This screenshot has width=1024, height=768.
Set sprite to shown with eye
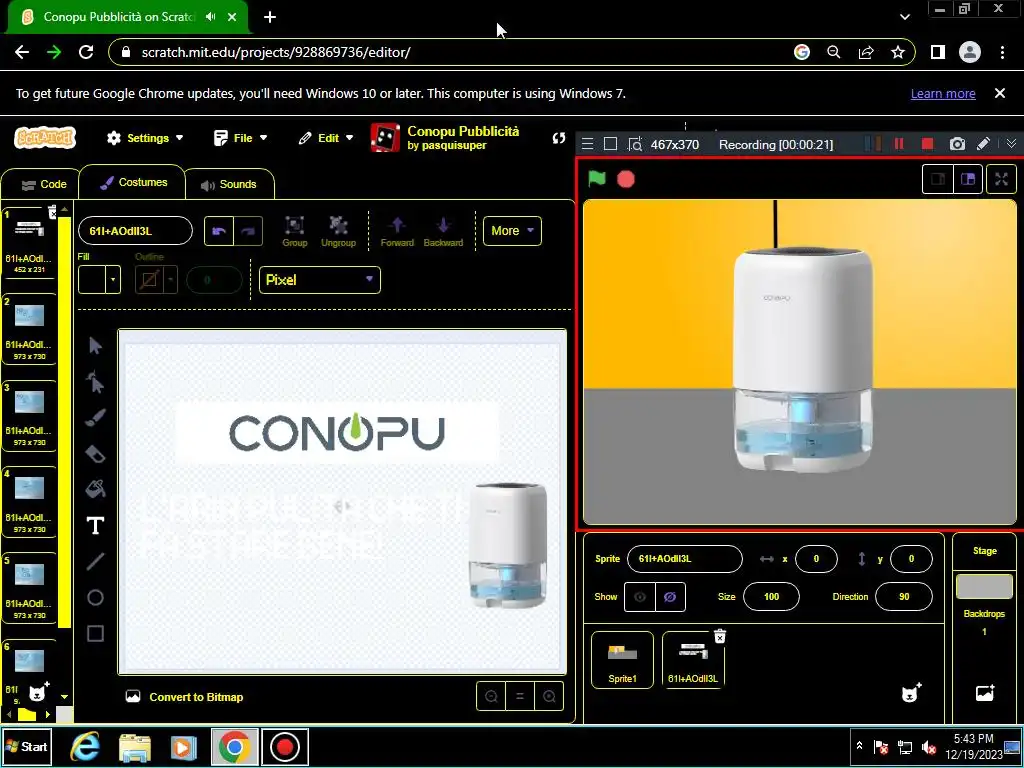640,597
